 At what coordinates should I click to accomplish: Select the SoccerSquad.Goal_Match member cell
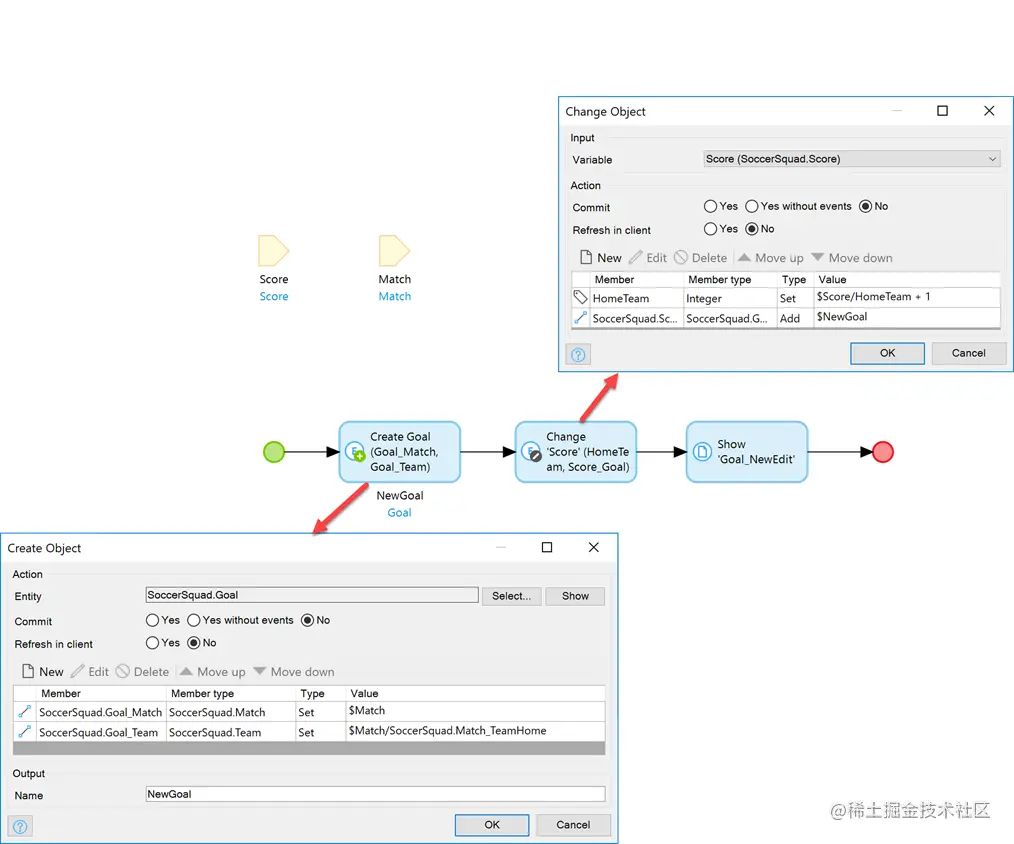point(100,712)
